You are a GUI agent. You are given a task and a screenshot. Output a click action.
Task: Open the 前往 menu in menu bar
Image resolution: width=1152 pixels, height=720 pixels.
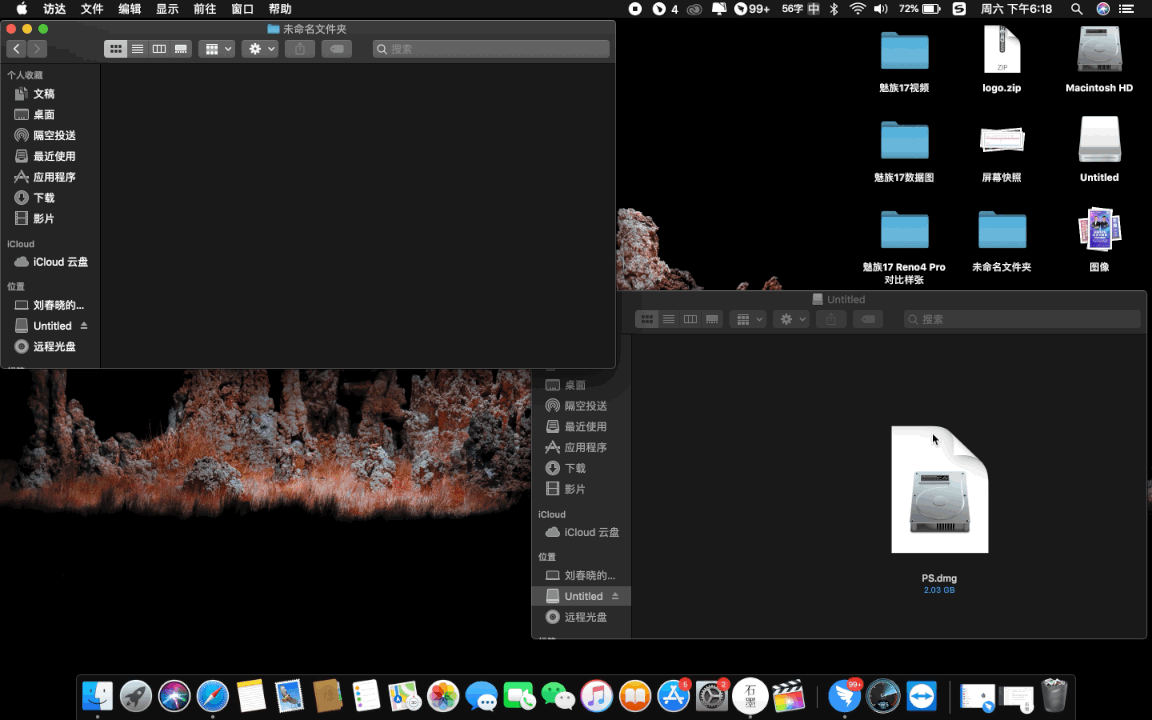point(204,9)
